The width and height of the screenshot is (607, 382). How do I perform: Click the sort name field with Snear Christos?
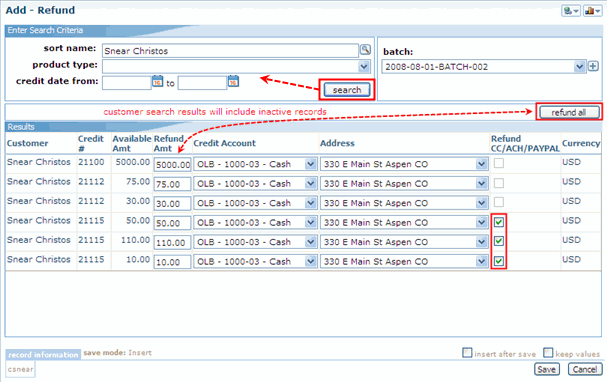point(230,51)
